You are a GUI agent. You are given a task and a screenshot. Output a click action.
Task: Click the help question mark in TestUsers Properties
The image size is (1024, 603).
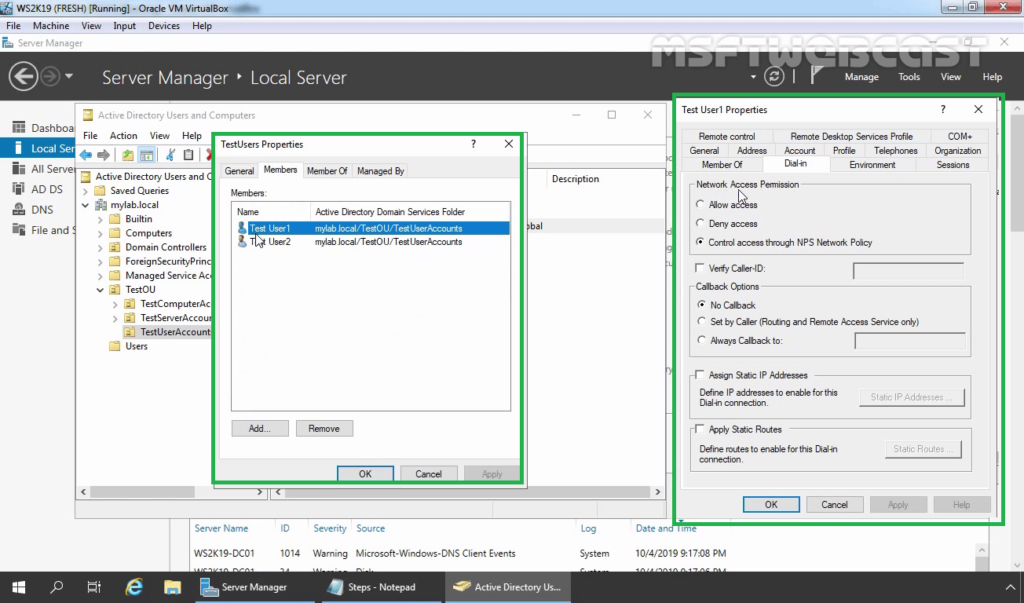click(x=473, y=144)
